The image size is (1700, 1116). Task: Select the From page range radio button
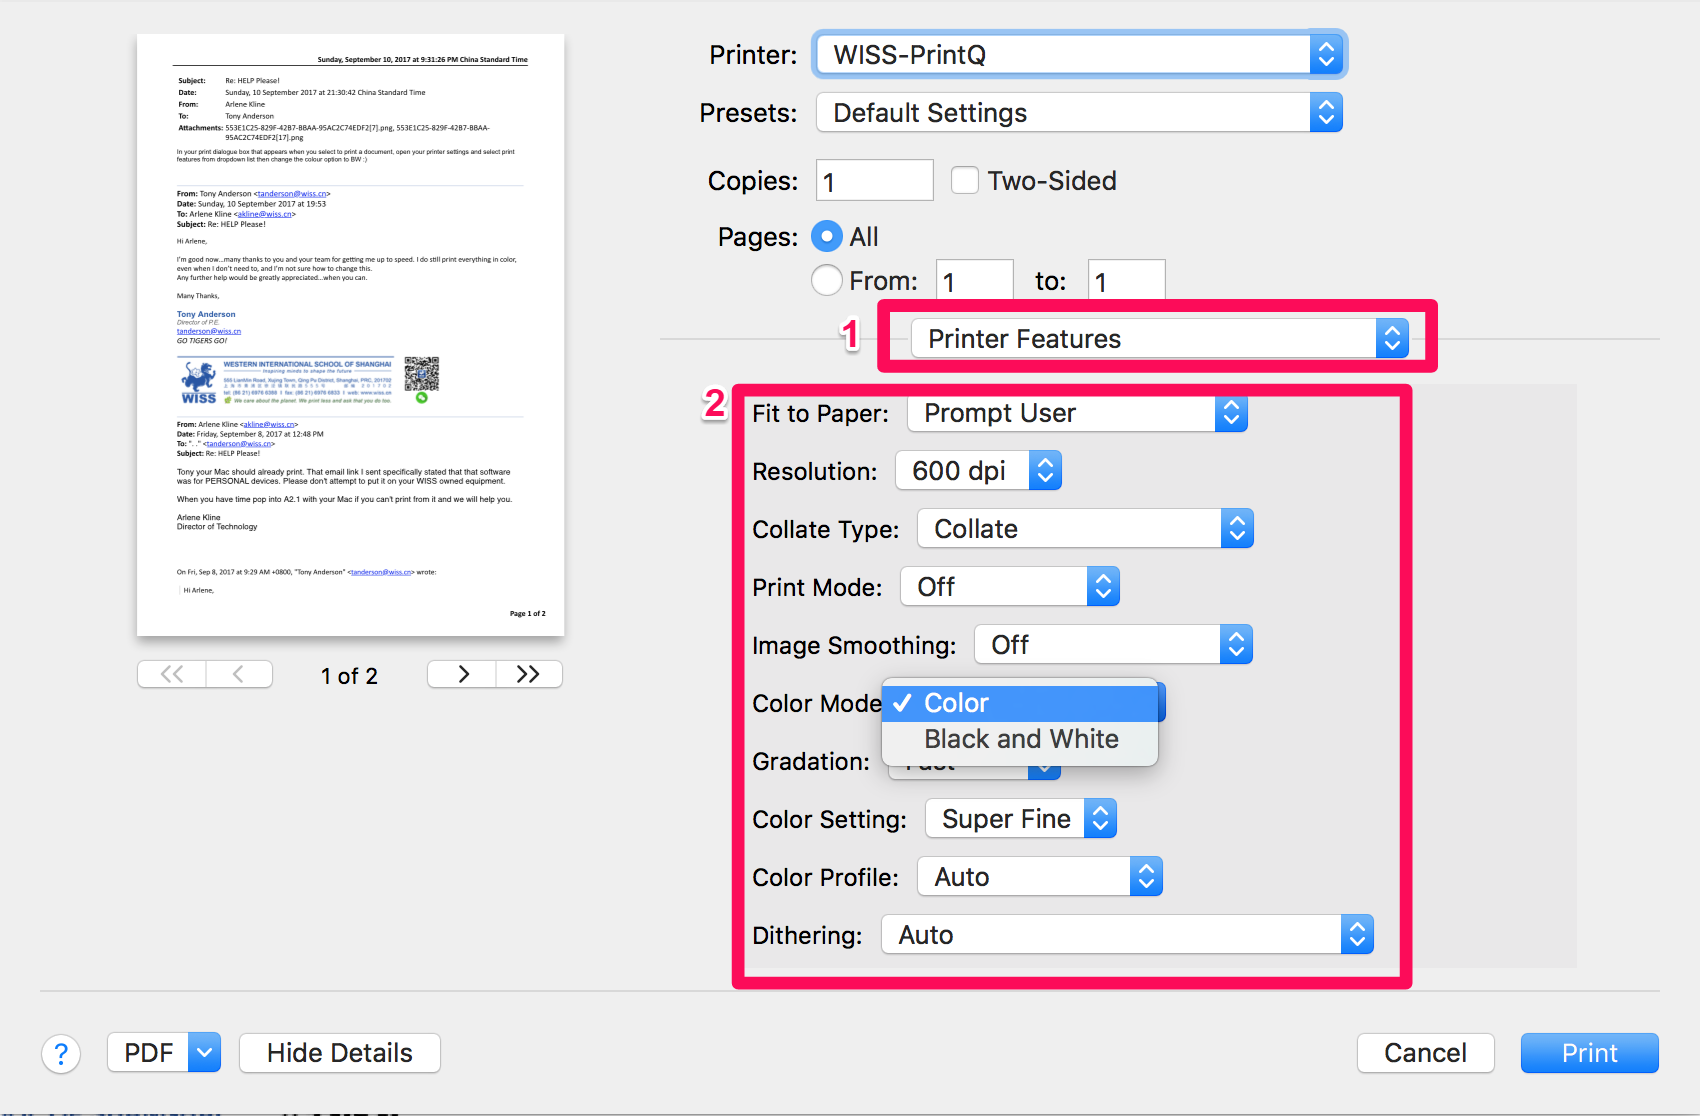click(827, 280)
